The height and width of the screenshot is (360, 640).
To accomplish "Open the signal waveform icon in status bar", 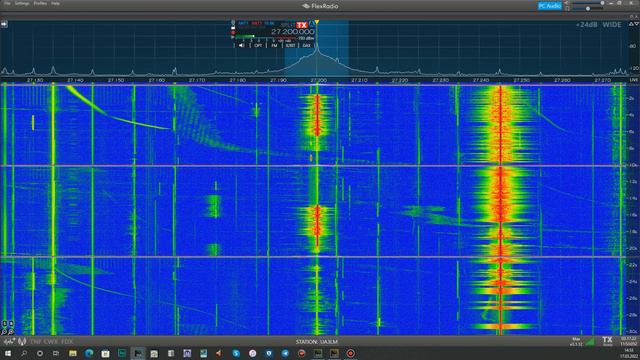I will 9,341.
